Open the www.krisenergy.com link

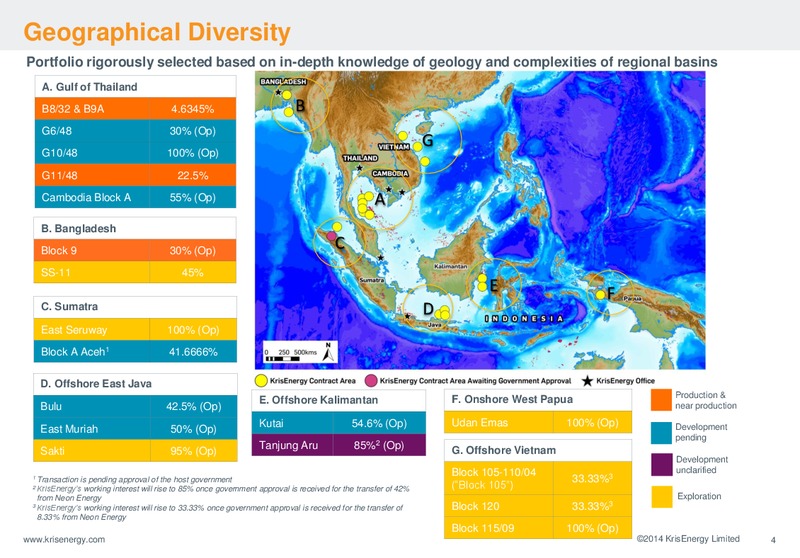point(64,539)
